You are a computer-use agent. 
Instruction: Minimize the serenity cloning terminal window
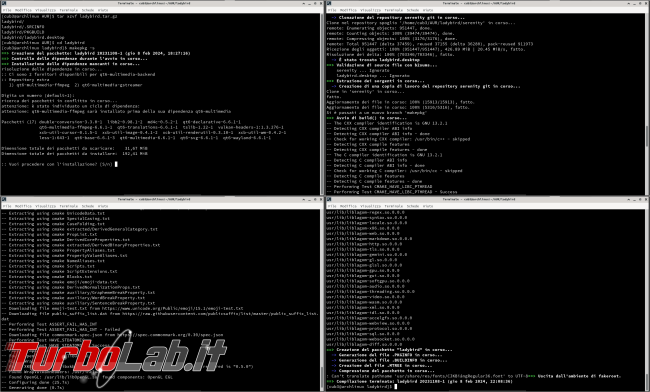click(634, 3)
